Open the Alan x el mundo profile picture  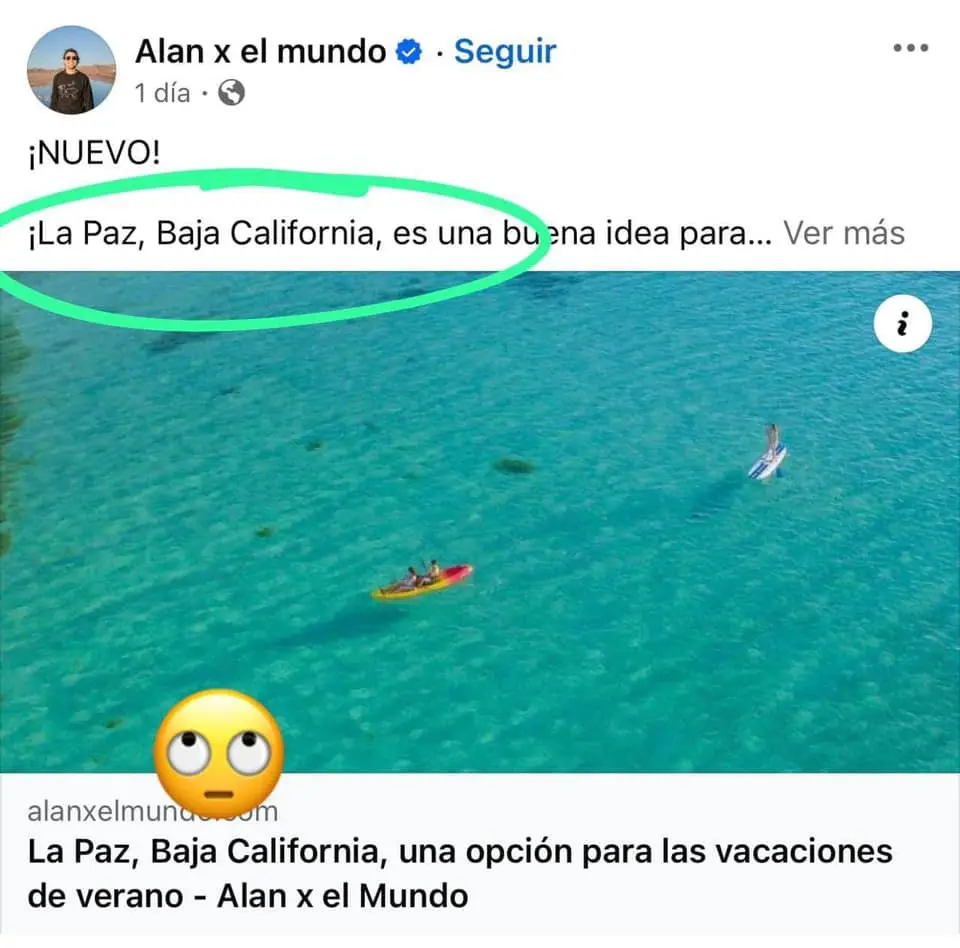pyautogui.click(x=72, y=70)
